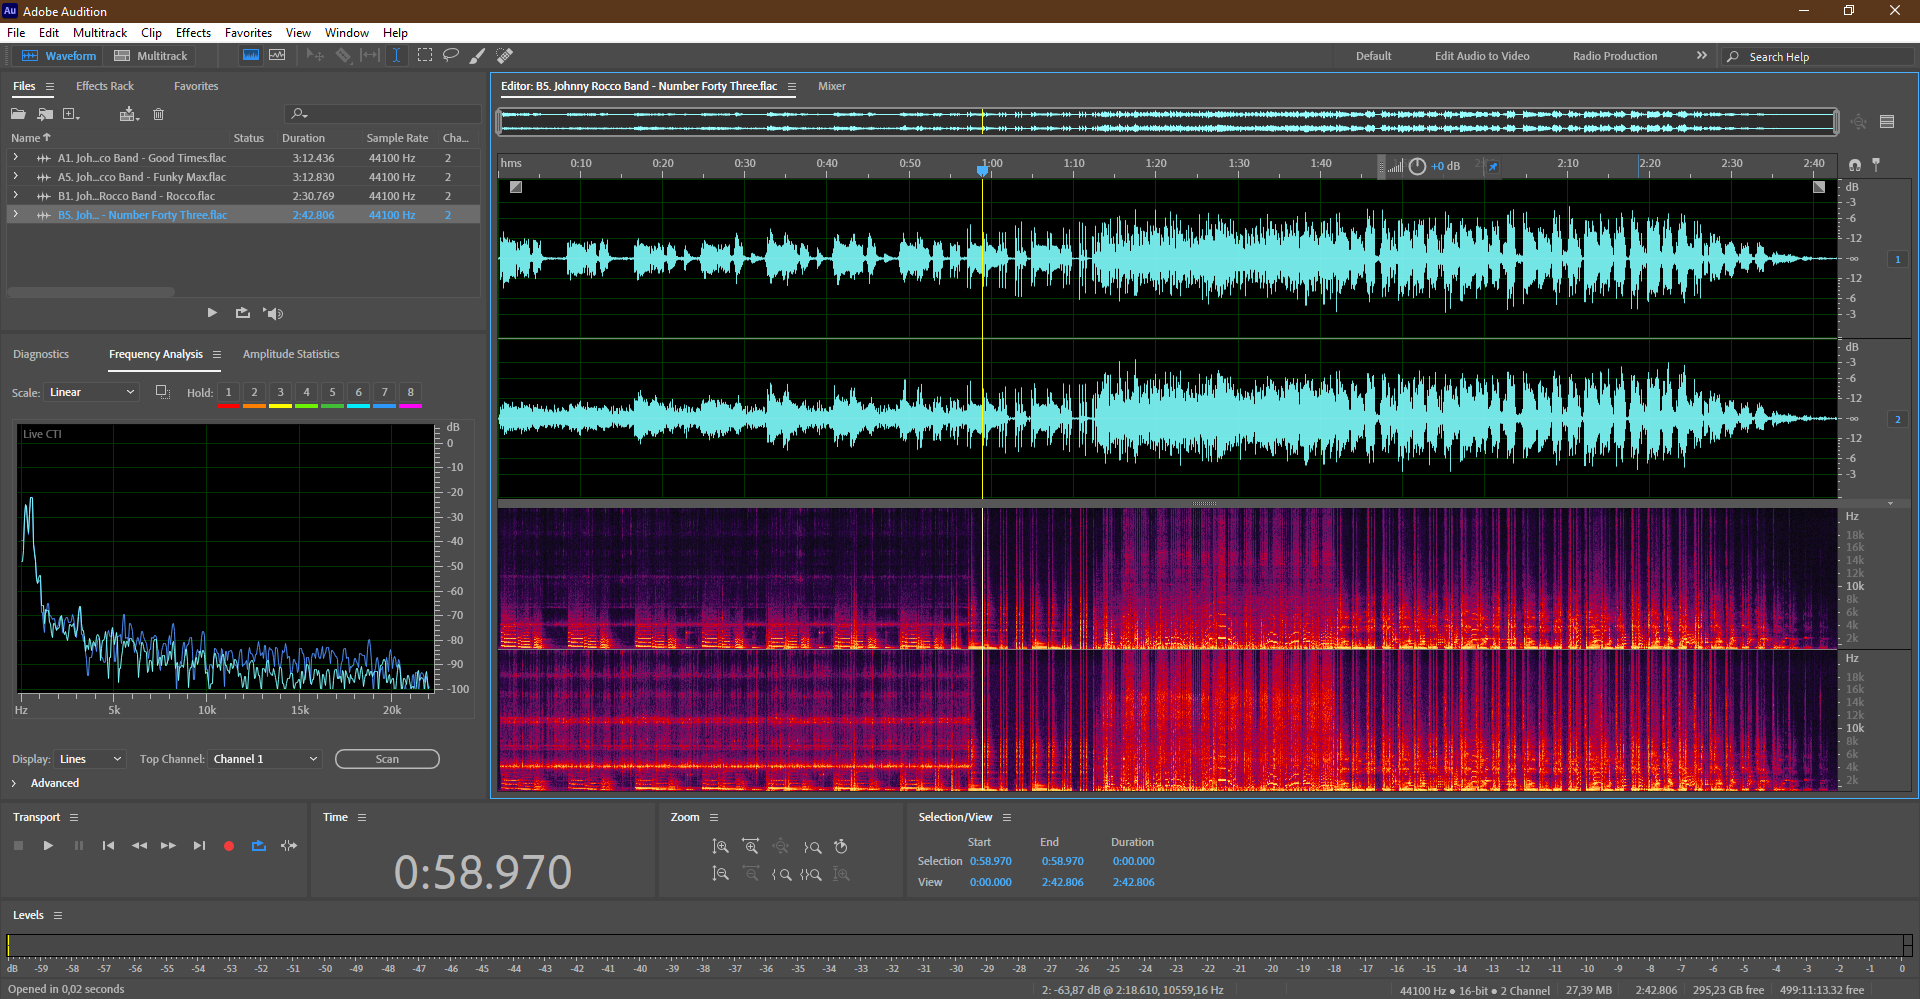This screenshot has width=1920, height=999.
Task: Select the Time Selection tool
Action: 396,55
